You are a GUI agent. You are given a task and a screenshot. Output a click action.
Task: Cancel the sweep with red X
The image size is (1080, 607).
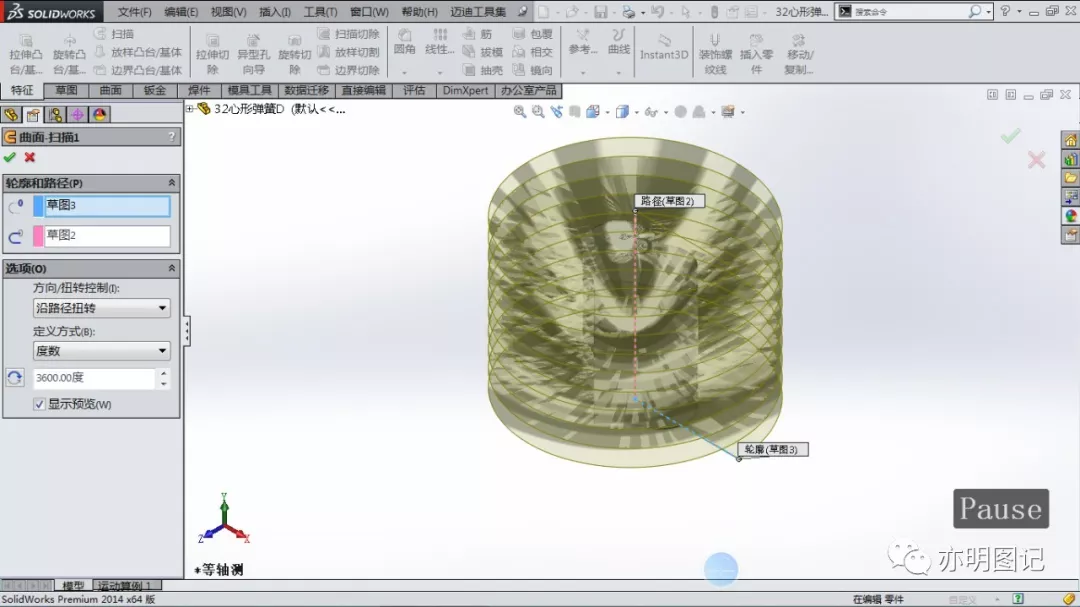click(30, 158)
